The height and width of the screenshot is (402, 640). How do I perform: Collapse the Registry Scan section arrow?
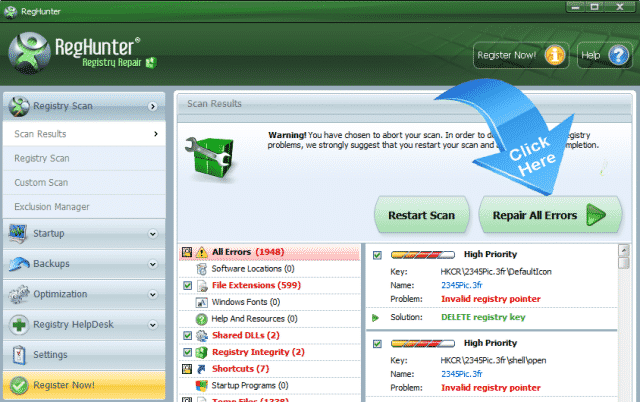(x=152, y=105)
